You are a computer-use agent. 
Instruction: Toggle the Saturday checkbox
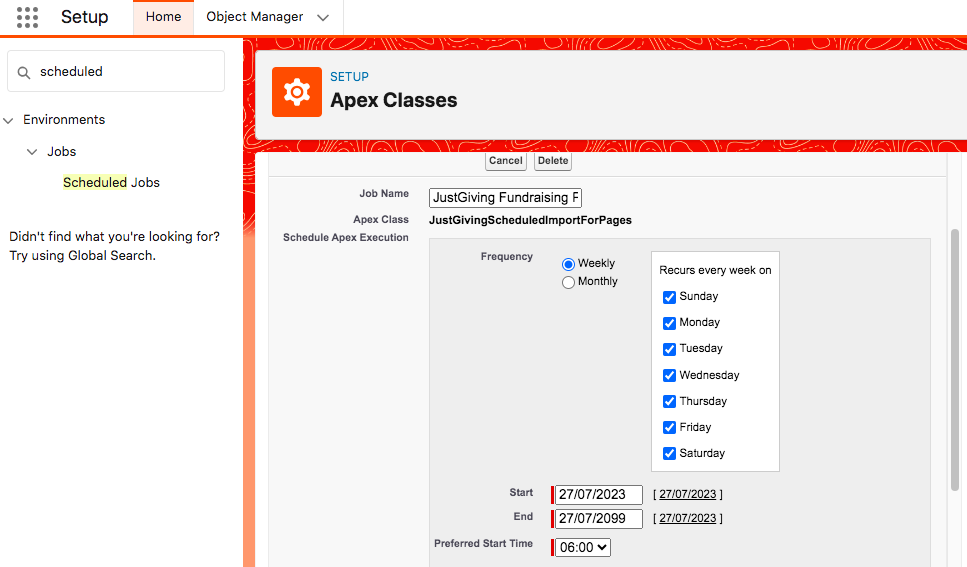[x=669, y=453]
